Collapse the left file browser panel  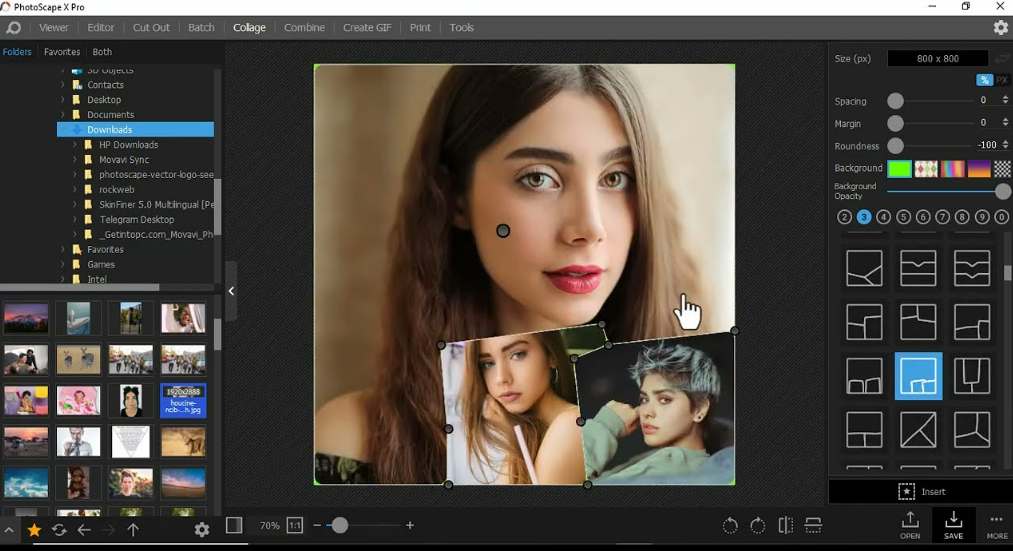click(231, 291)
